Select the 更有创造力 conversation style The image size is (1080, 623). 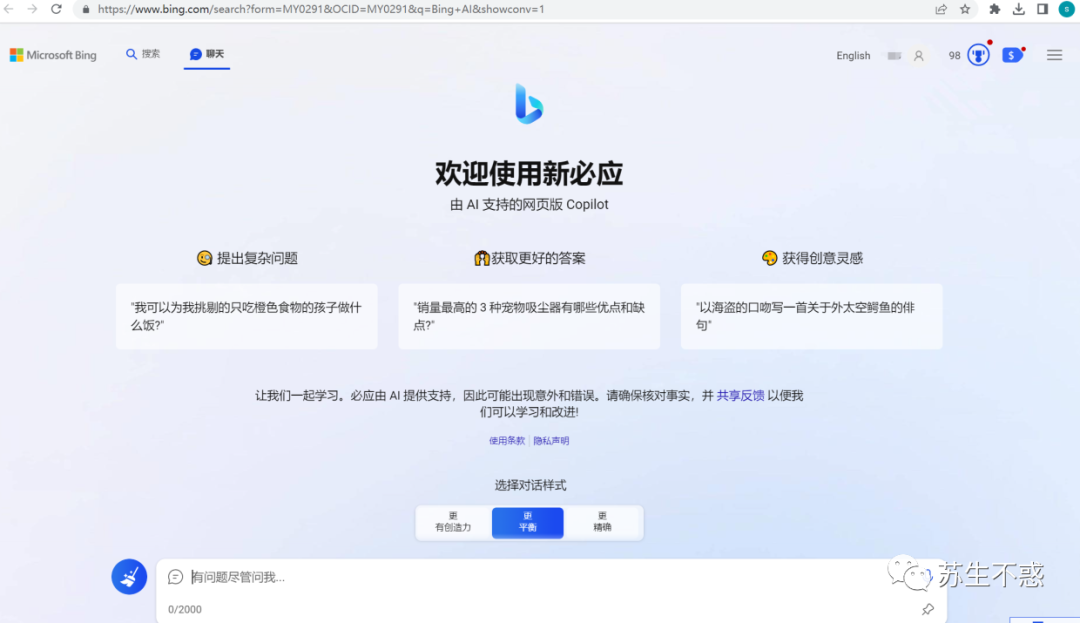[x=452, y=522]
